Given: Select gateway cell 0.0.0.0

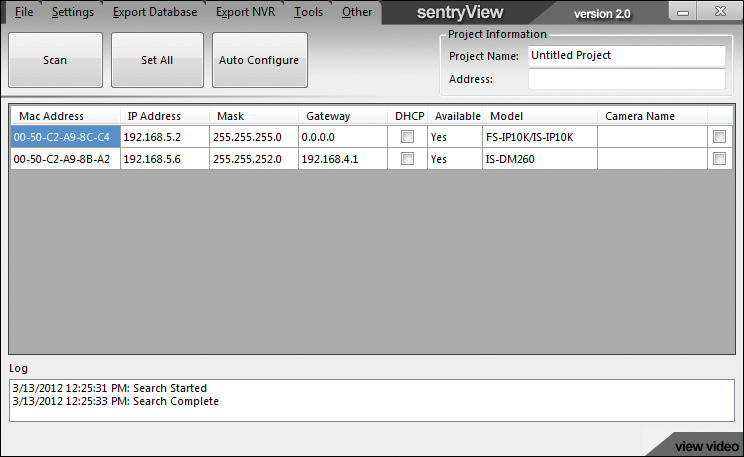Looking at the screenshot, I should click(x=343, y=137).
